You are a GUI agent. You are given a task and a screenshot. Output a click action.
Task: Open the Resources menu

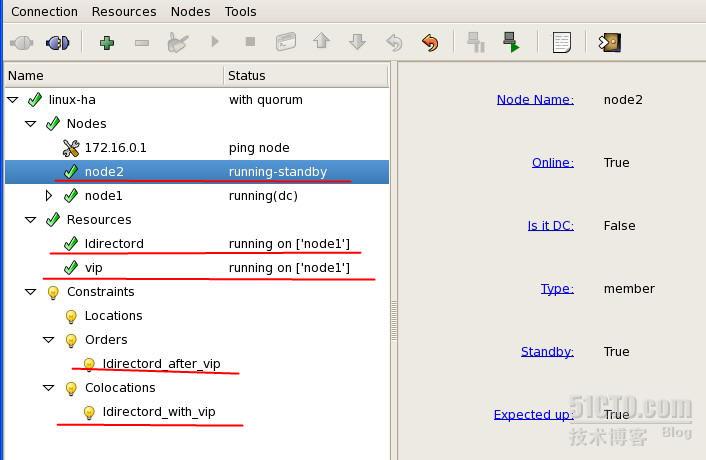click(x=124, y=11)
